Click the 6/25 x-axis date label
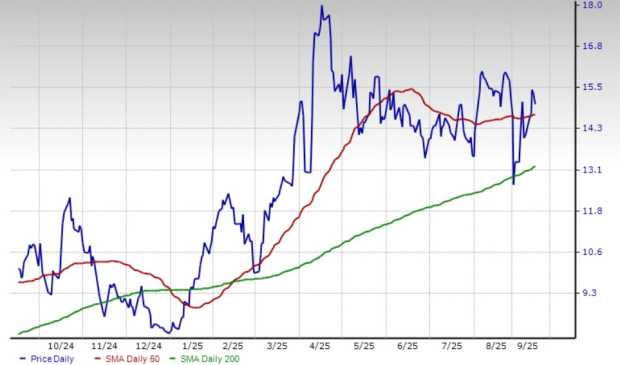 (408, 346)
